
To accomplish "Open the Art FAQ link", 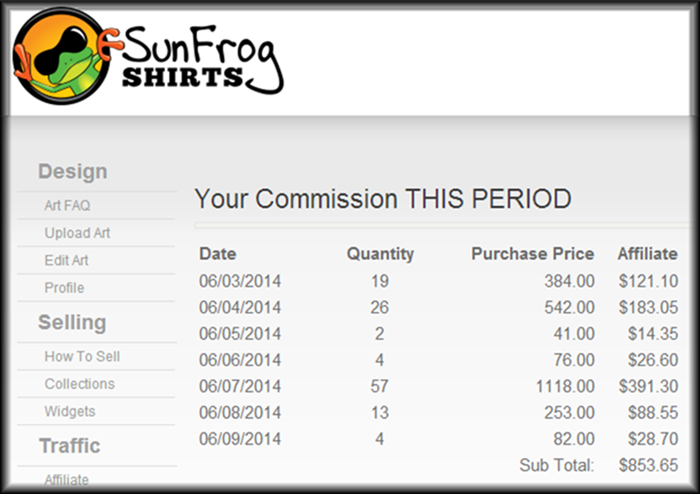I will pos(67,205).
